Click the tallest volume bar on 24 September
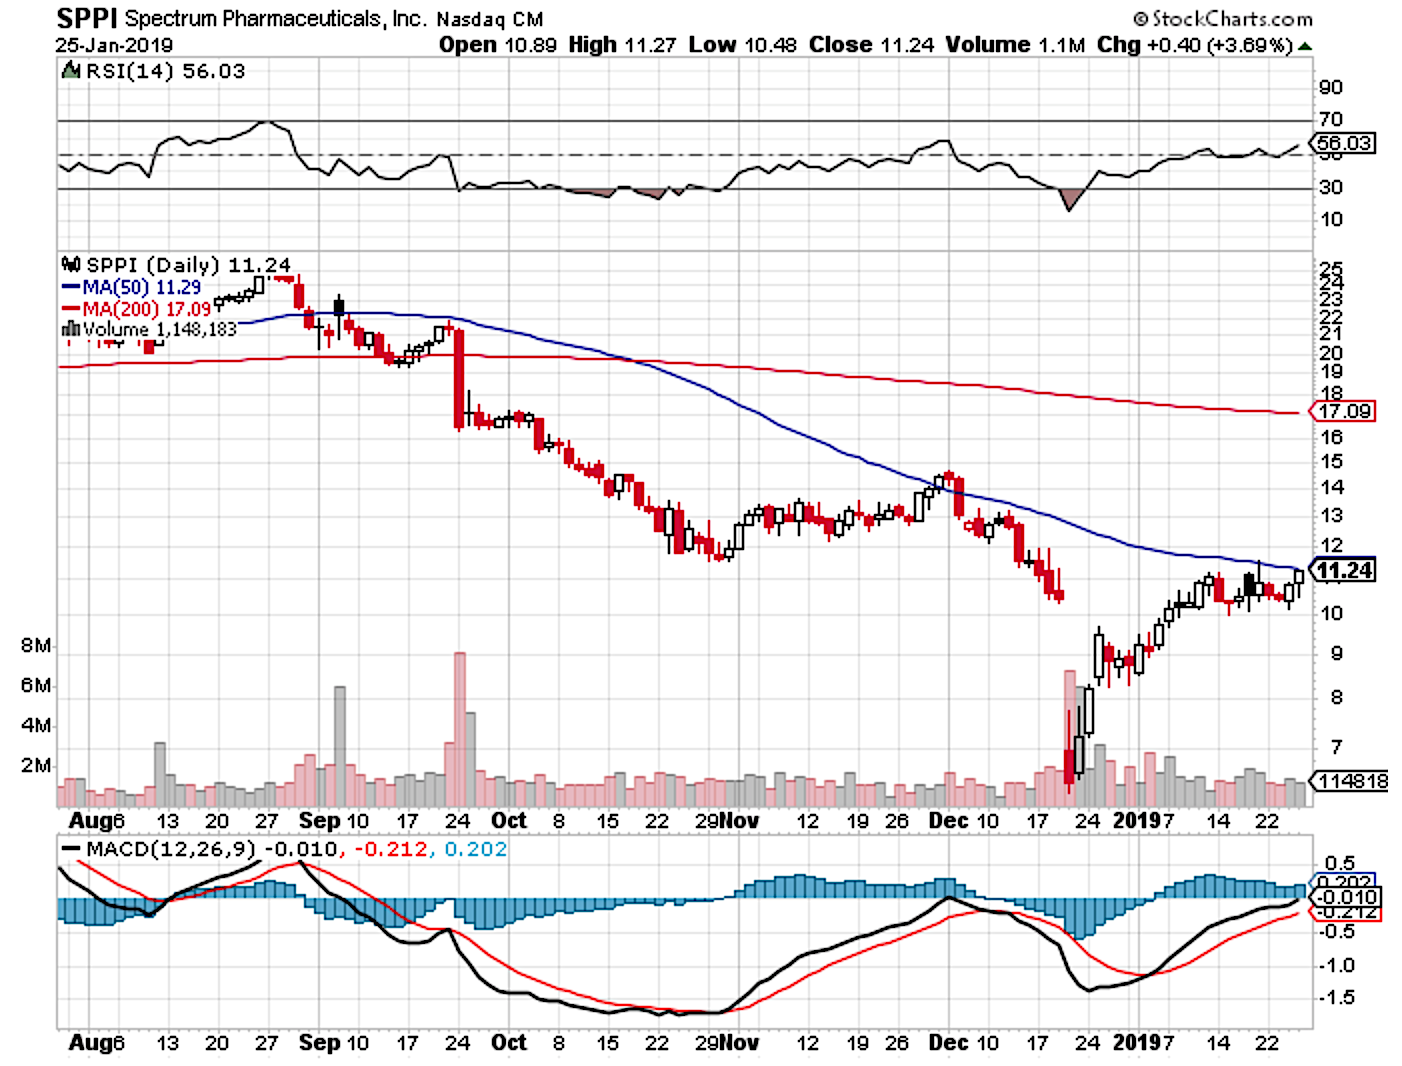This screenshot has height=1066, width=1402. pyautogui.click(x=460, y=730)
